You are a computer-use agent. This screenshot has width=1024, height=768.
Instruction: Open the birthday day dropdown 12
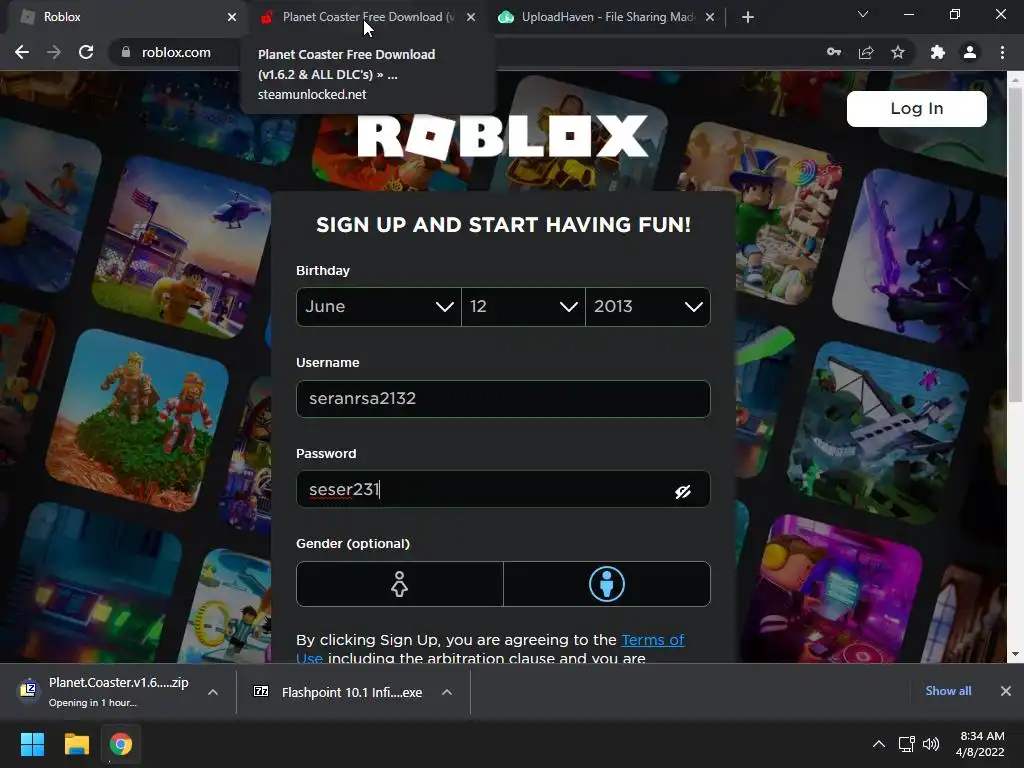tap(523, 307)
